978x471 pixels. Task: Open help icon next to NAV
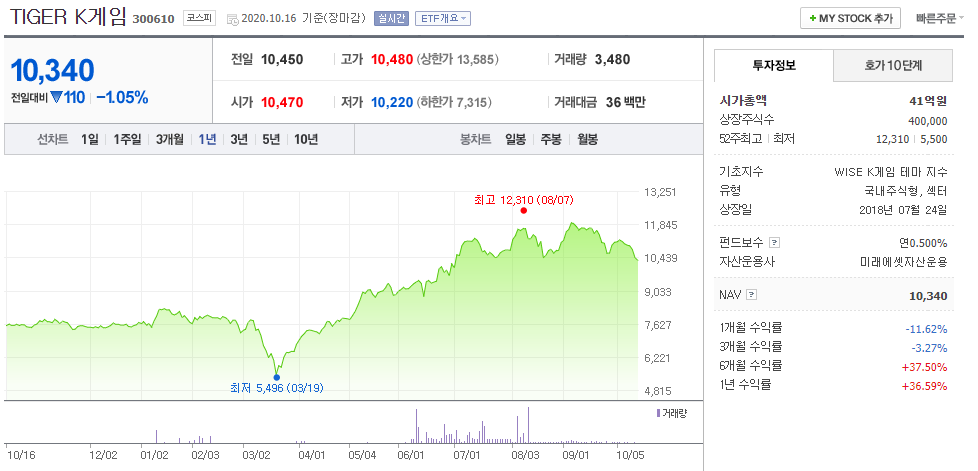tap(752, 294)
